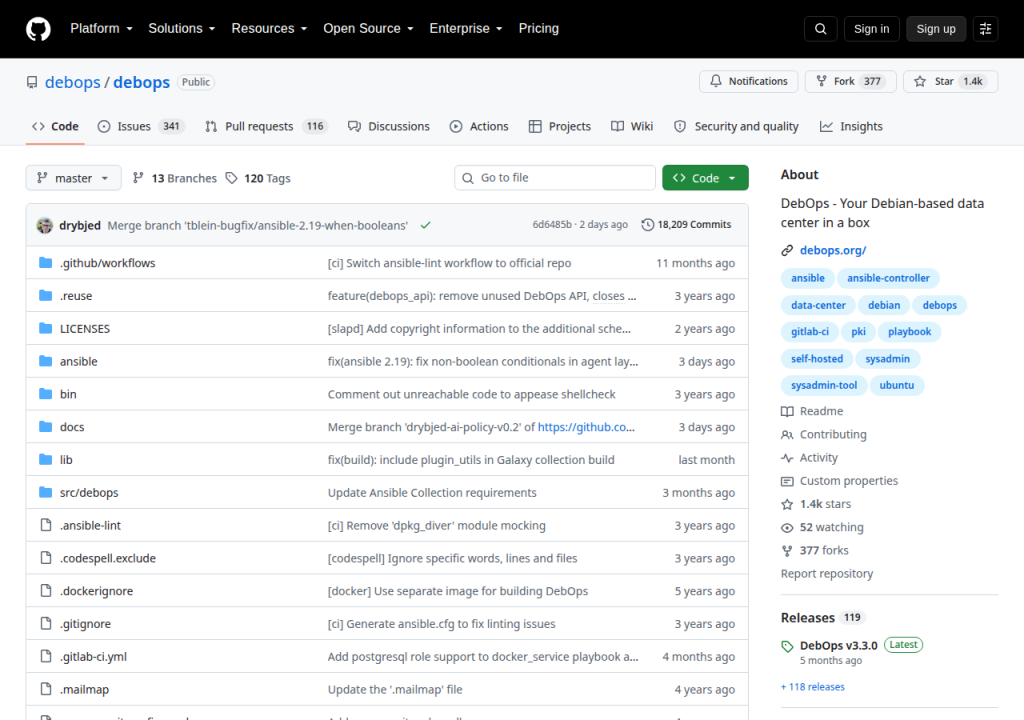Open the DebOps v3.3.0 release

(839, 646)
